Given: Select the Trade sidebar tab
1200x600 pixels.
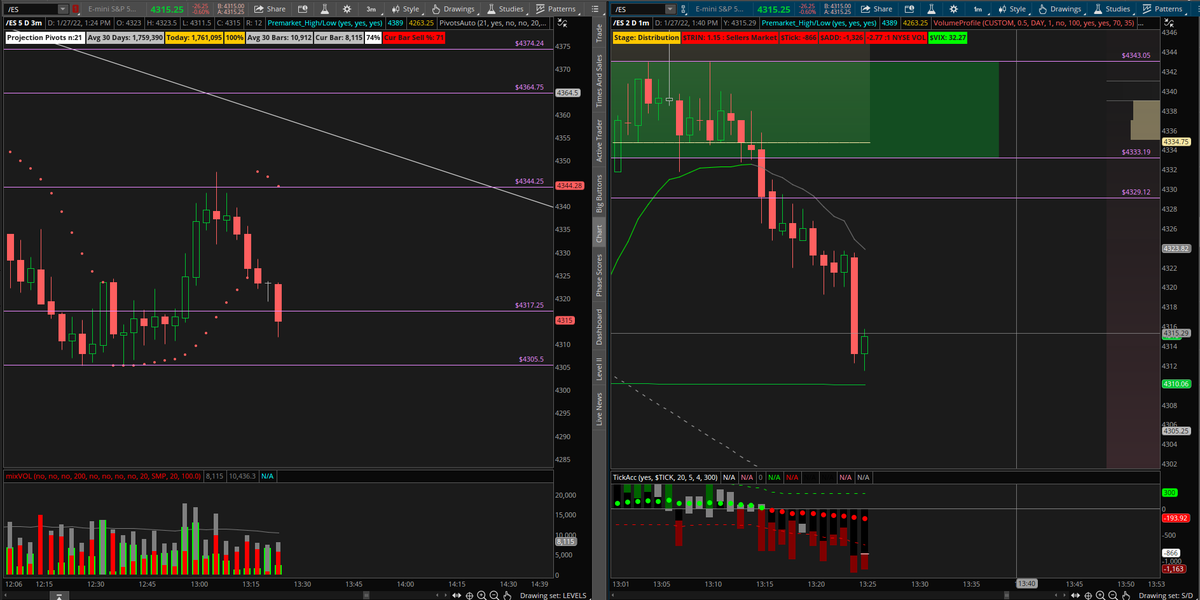Looking at the screenshot, I should pyautogui.click(x=599, y=32).
